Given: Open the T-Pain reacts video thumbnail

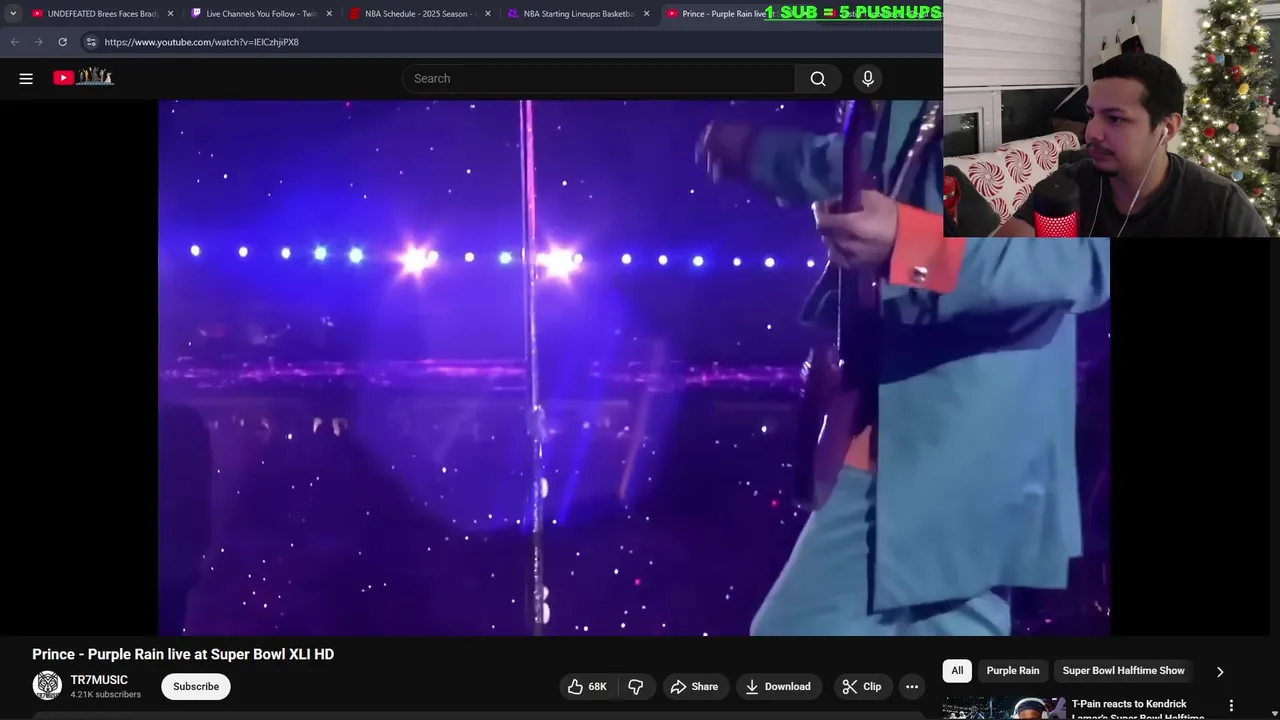Looking at the screenshot, I should click(x=1004, y=708).
